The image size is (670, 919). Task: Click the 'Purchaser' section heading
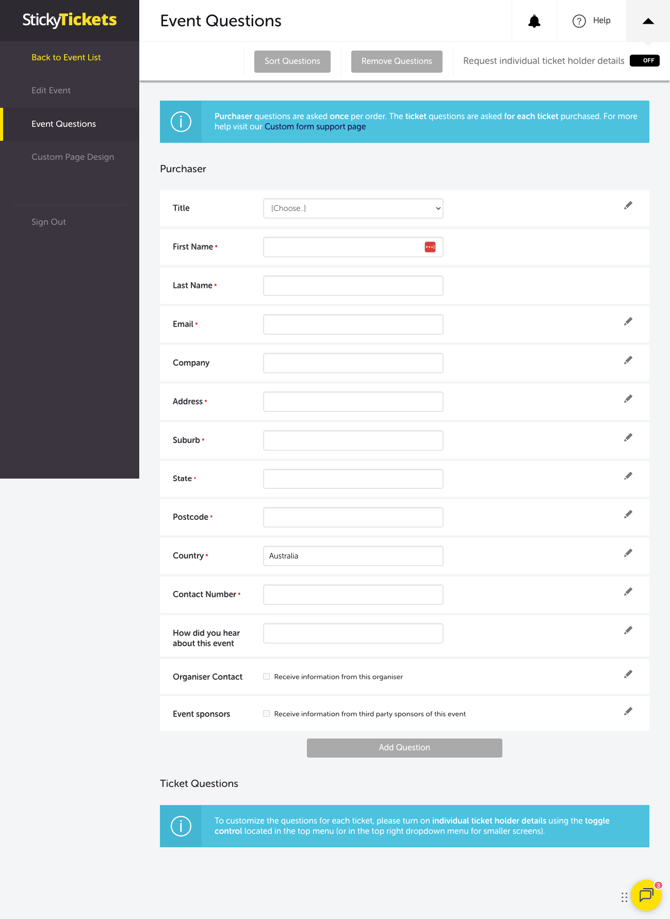tap(183, 169)
